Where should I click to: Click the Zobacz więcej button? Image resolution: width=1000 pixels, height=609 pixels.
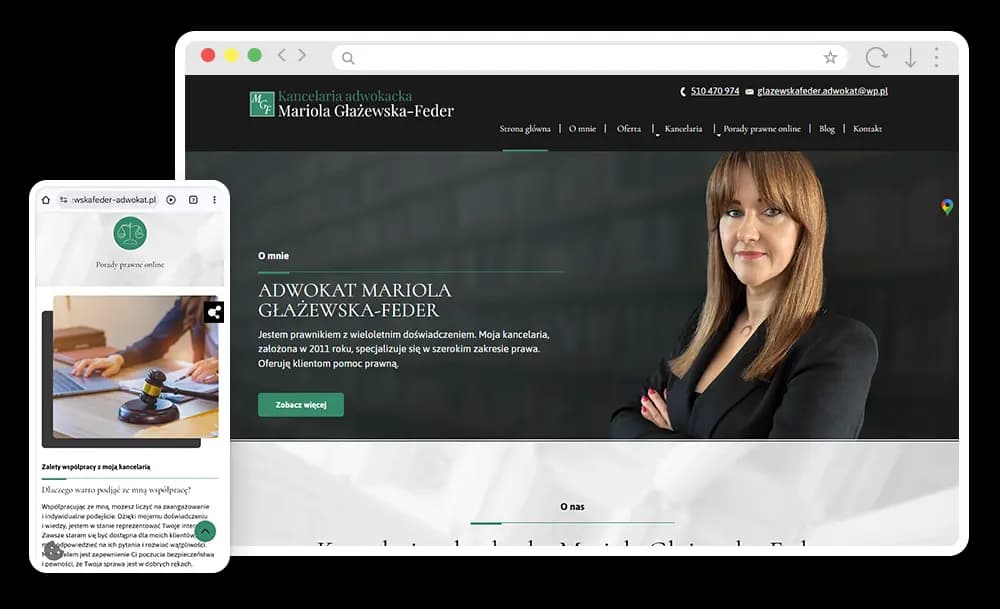pos(300,405)
